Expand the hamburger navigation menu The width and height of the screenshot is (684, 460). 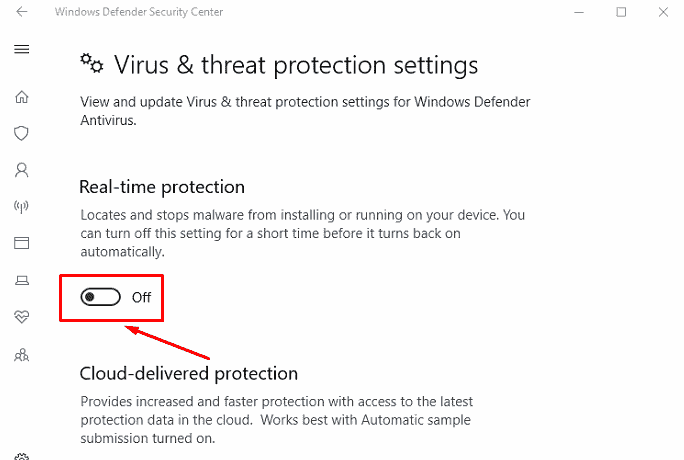(21, 49)
